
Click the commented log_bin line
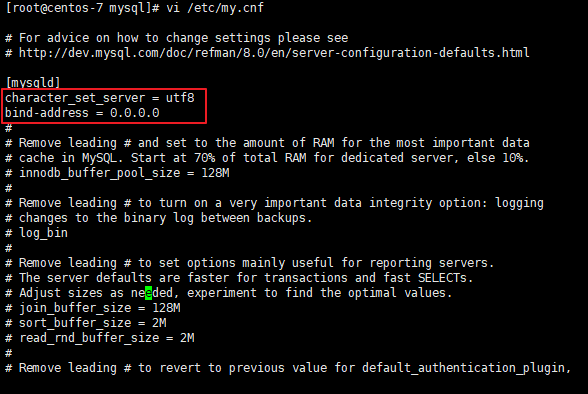click(36, 233)
